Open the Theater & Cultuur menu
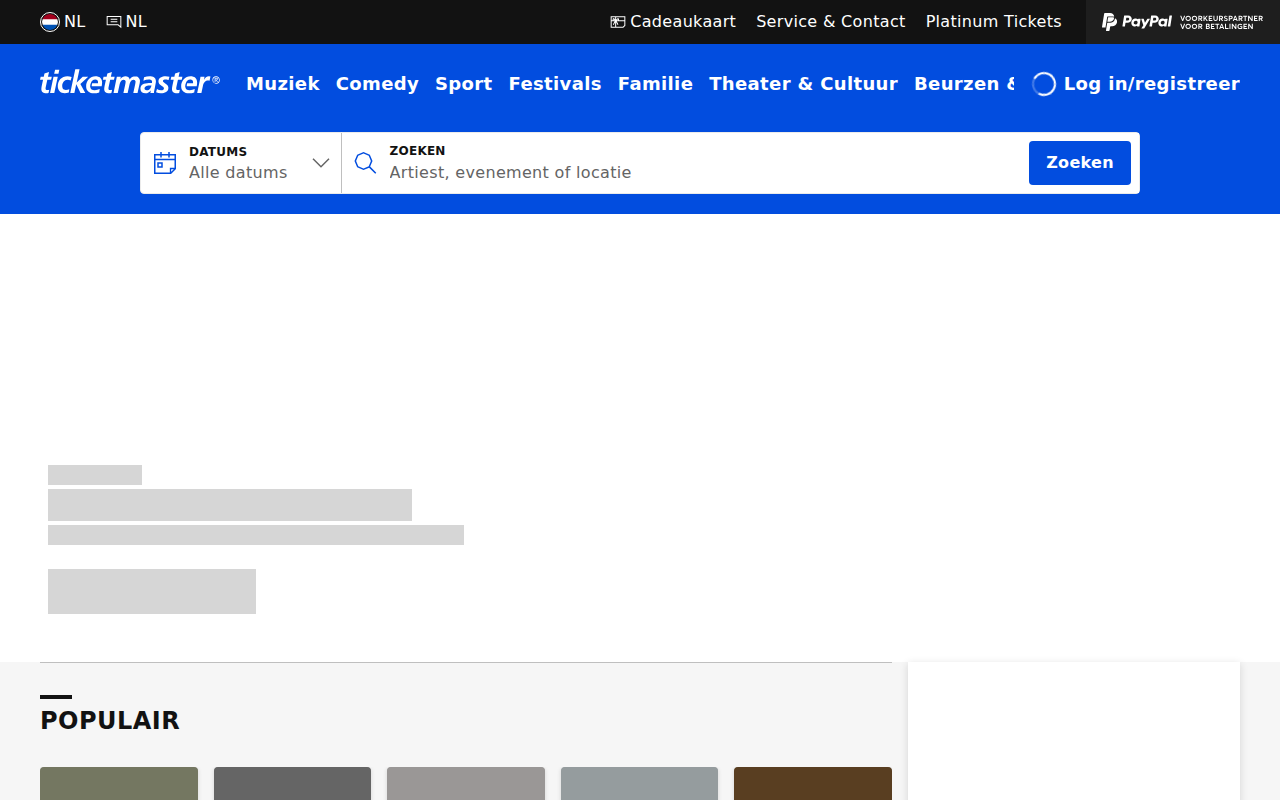This screenshot has height=800, width=1280. pyautogui.click(x=804, y=84)
